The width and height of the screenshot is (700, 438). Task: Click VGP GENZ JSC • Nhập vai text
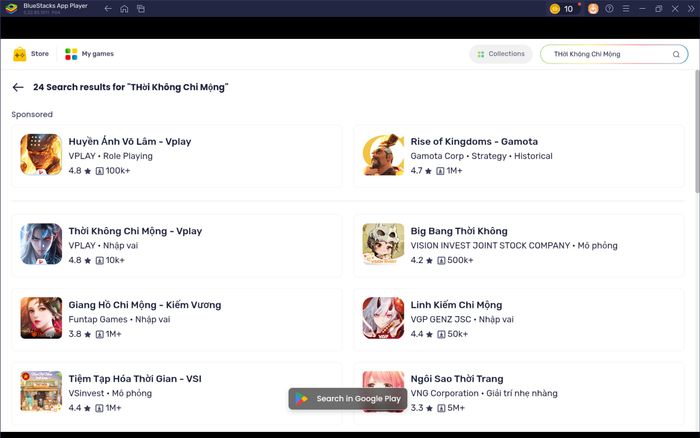(462, 320)
